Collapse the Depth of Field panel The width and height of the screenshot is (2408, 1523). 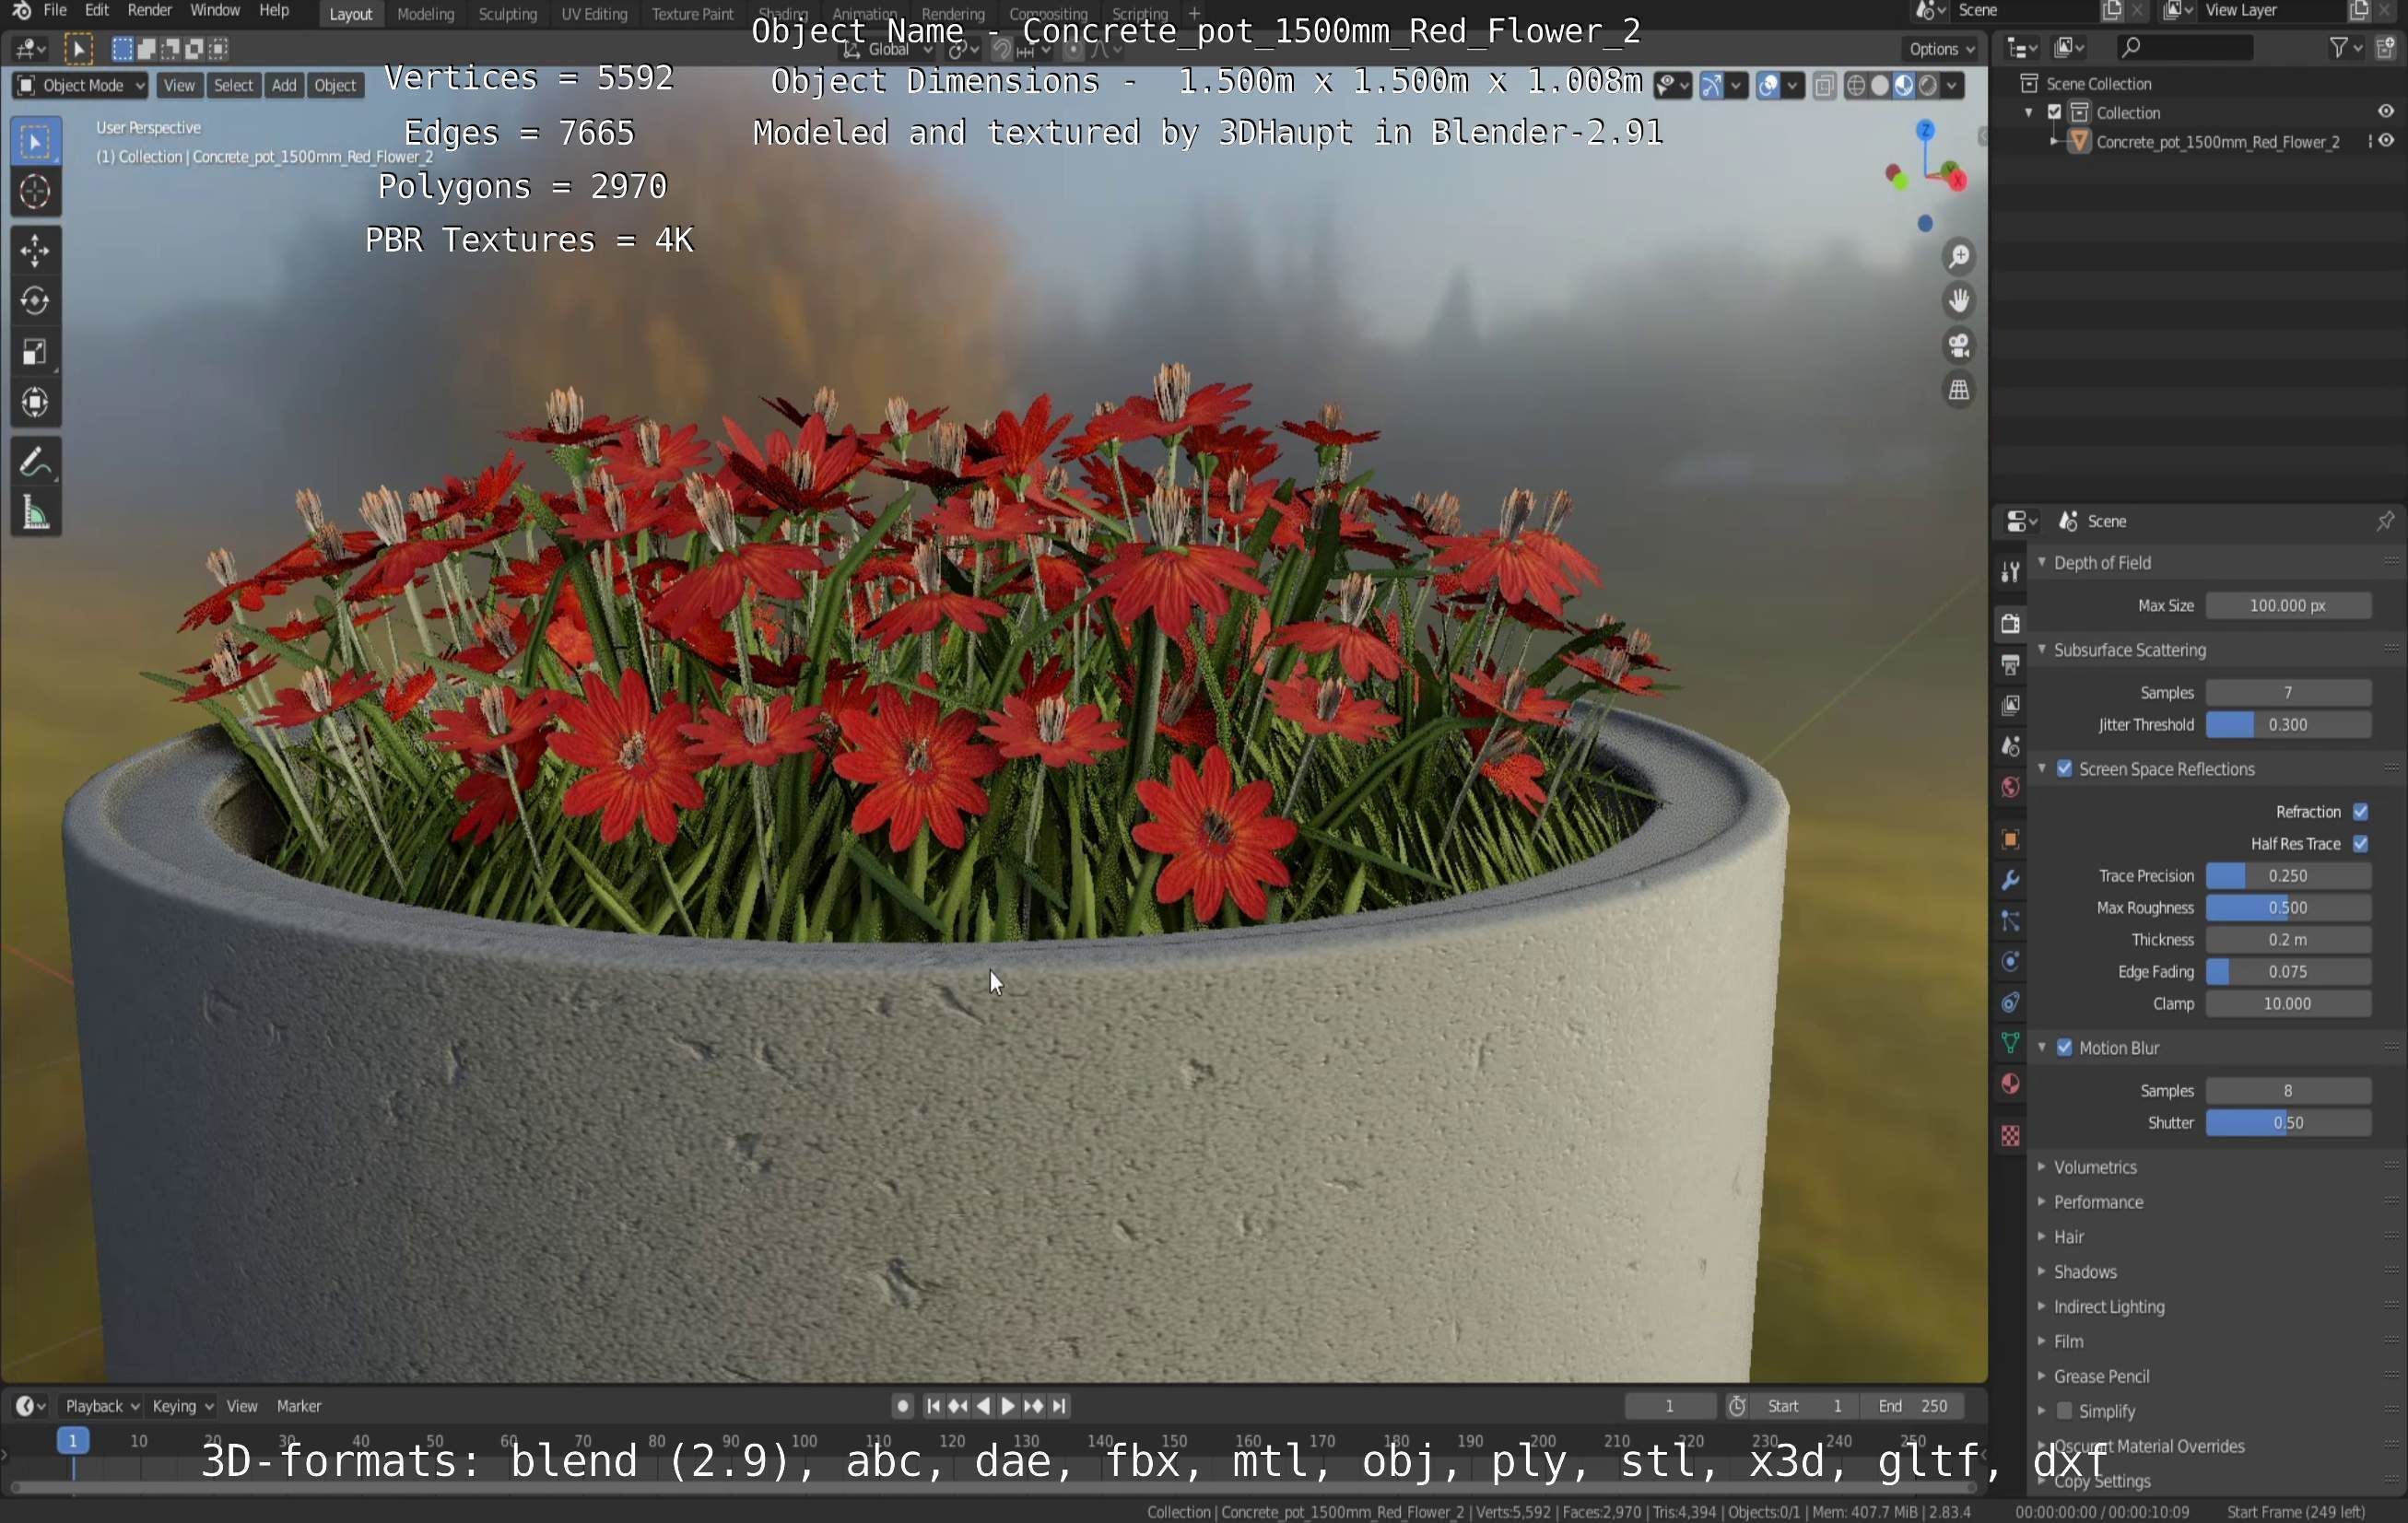click(x=2042, y=563)
